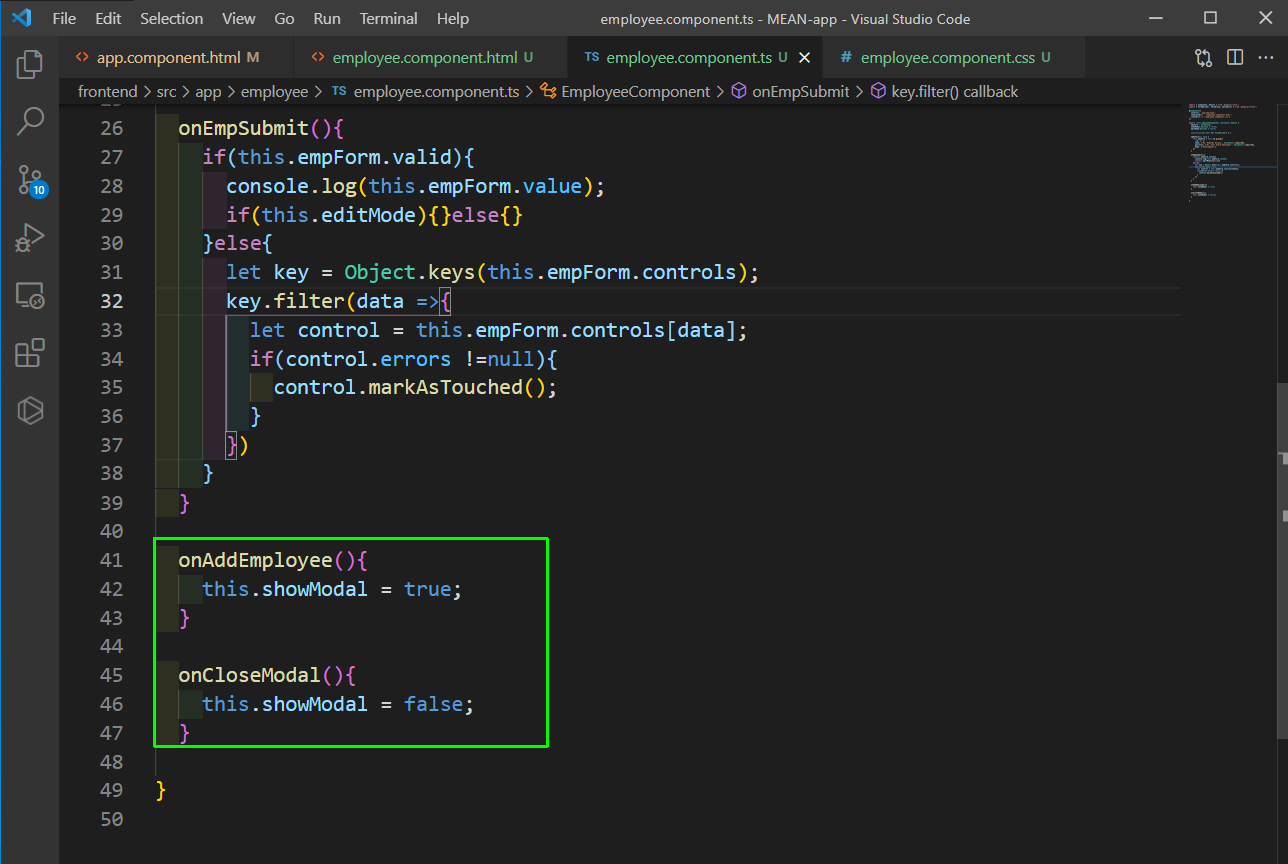Click the key.filter() callback breadcrumb
Viewport: 1288px width, 864px height.
pyautogui.click(x=944, y=91)
